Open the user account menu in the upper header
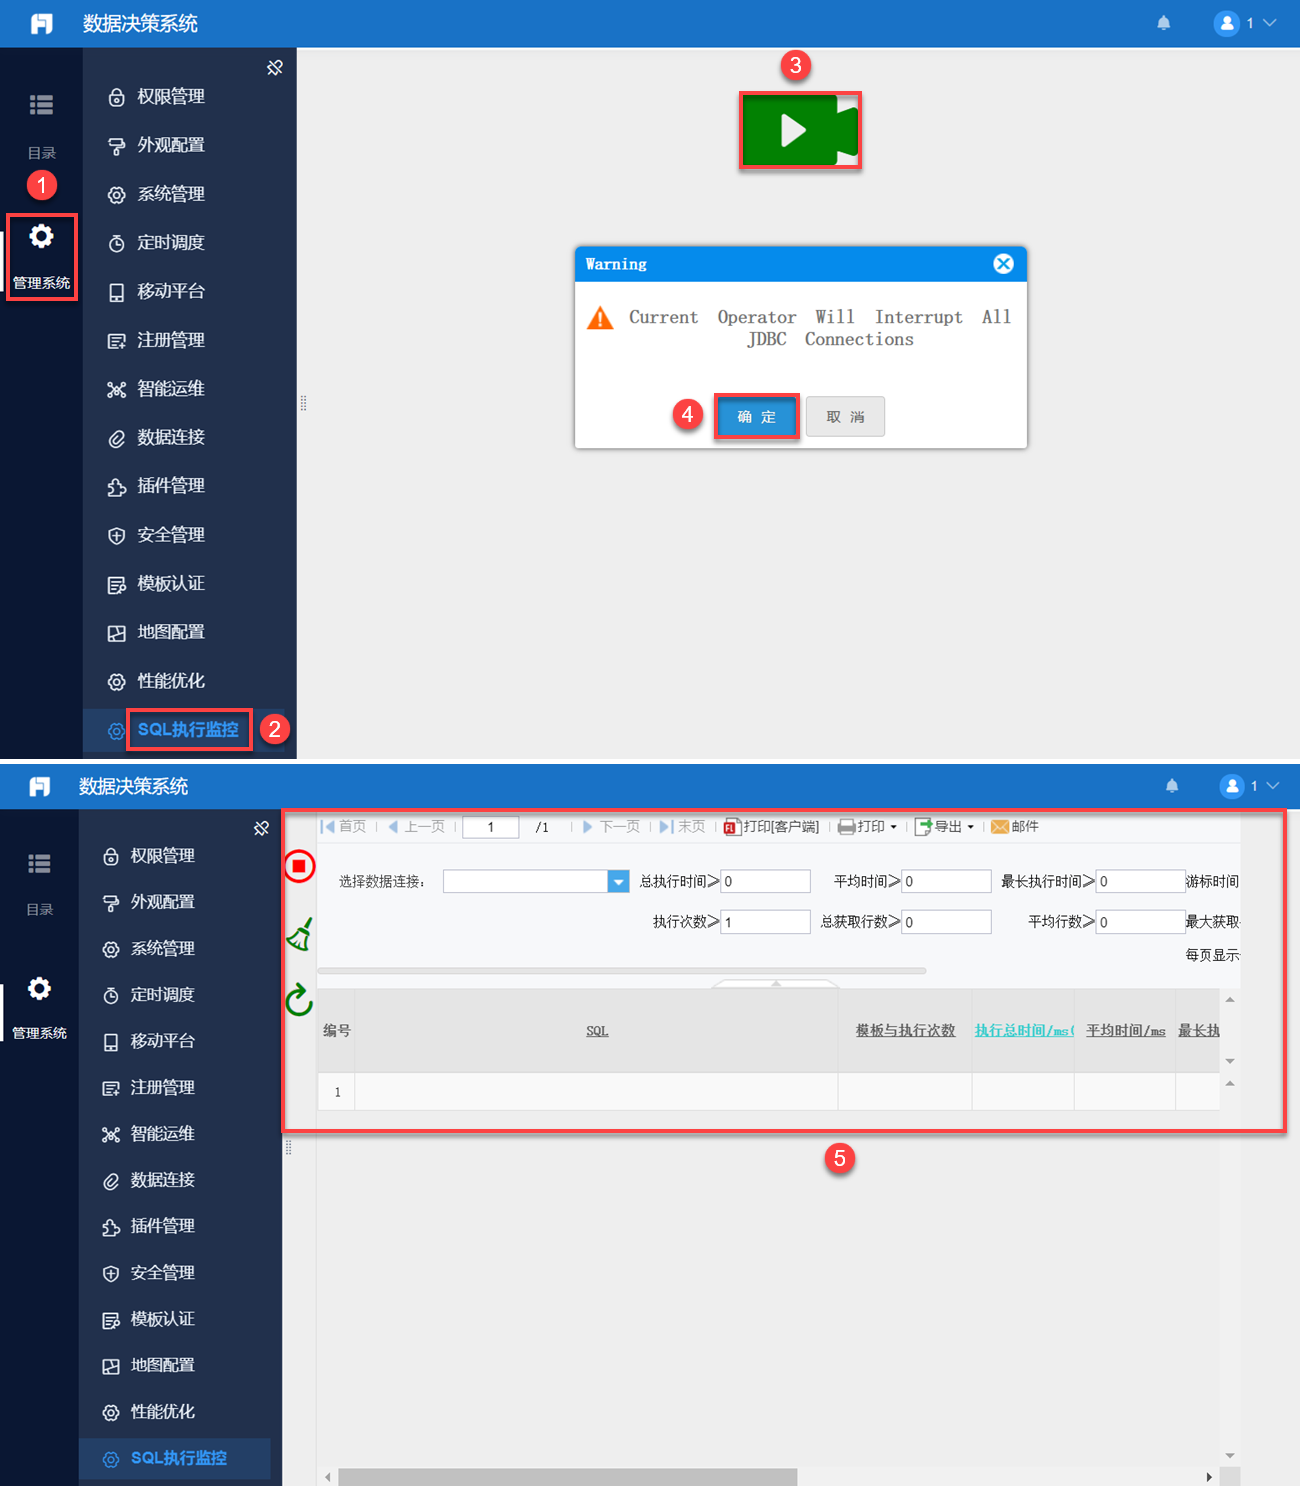Screen dimensions: 1300x1486 coord(1245,23)
